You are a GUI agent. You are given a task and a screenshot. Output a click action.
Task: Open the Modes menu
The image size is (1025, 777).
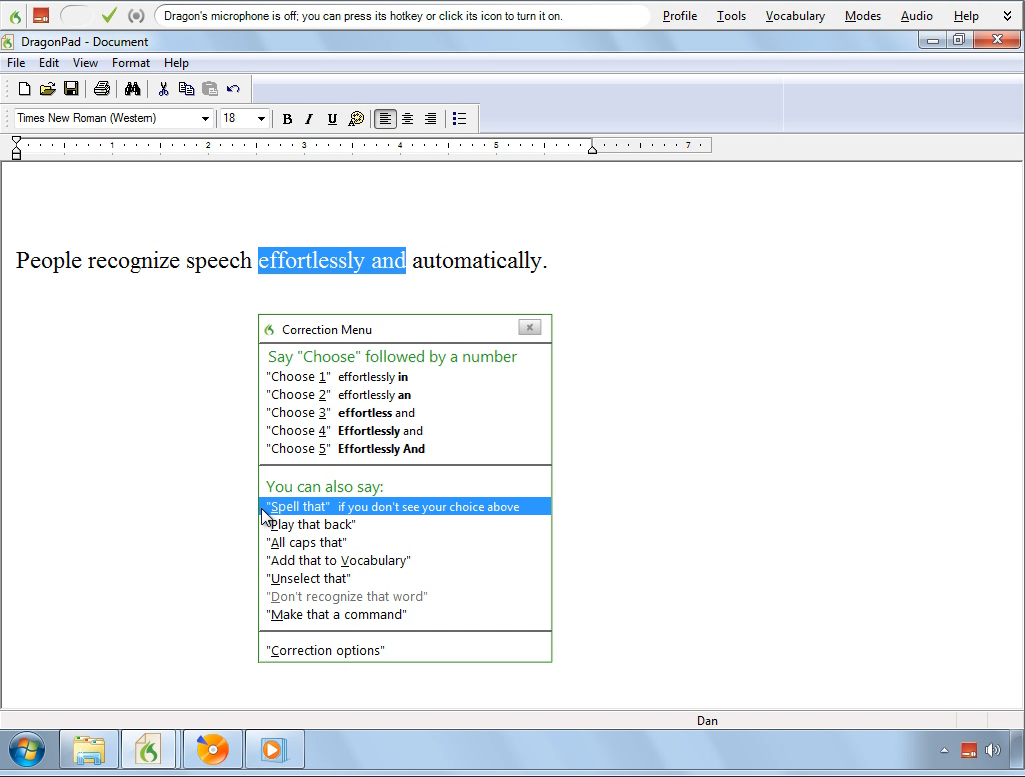pyautogui.click(x=863, y=16)
